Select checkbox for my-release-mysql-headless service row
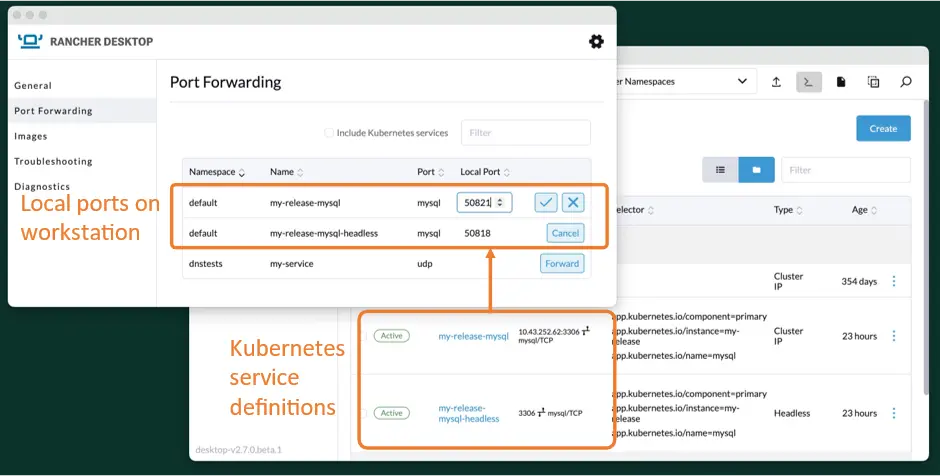The width and height of the screenshot is (940, 476). [x=362, y=413]
